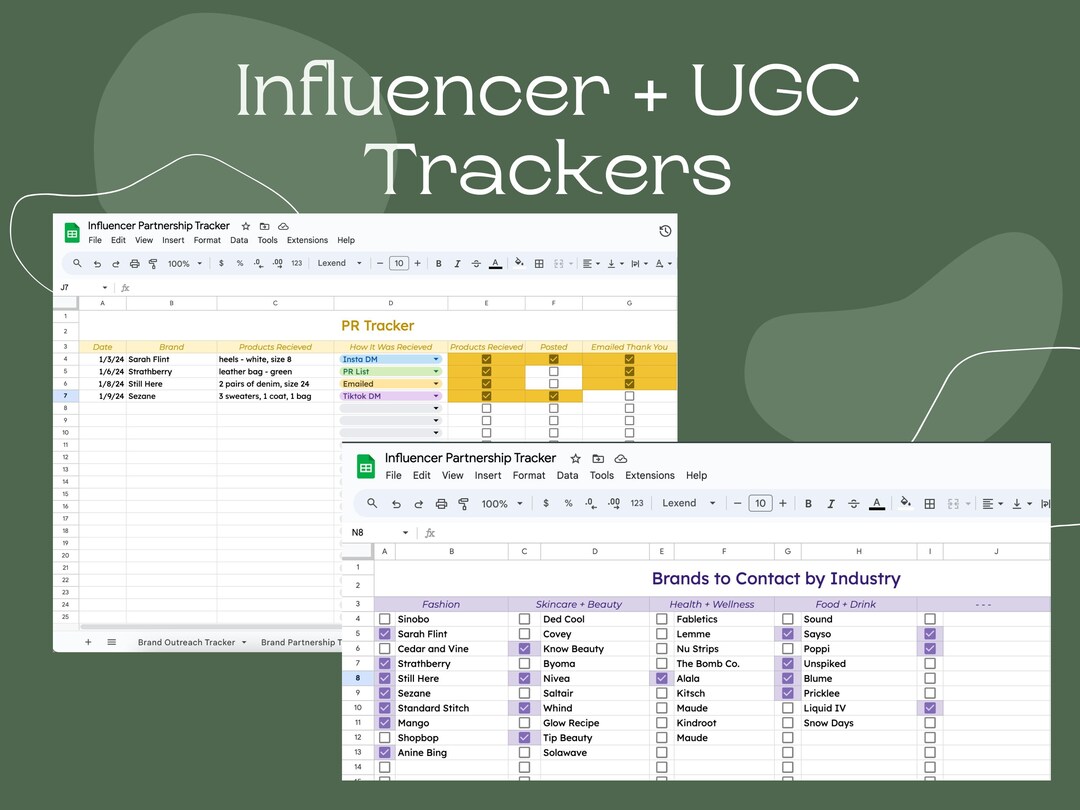Switch to the Brand Outreach Tracker sheet tab

(190, 642)
